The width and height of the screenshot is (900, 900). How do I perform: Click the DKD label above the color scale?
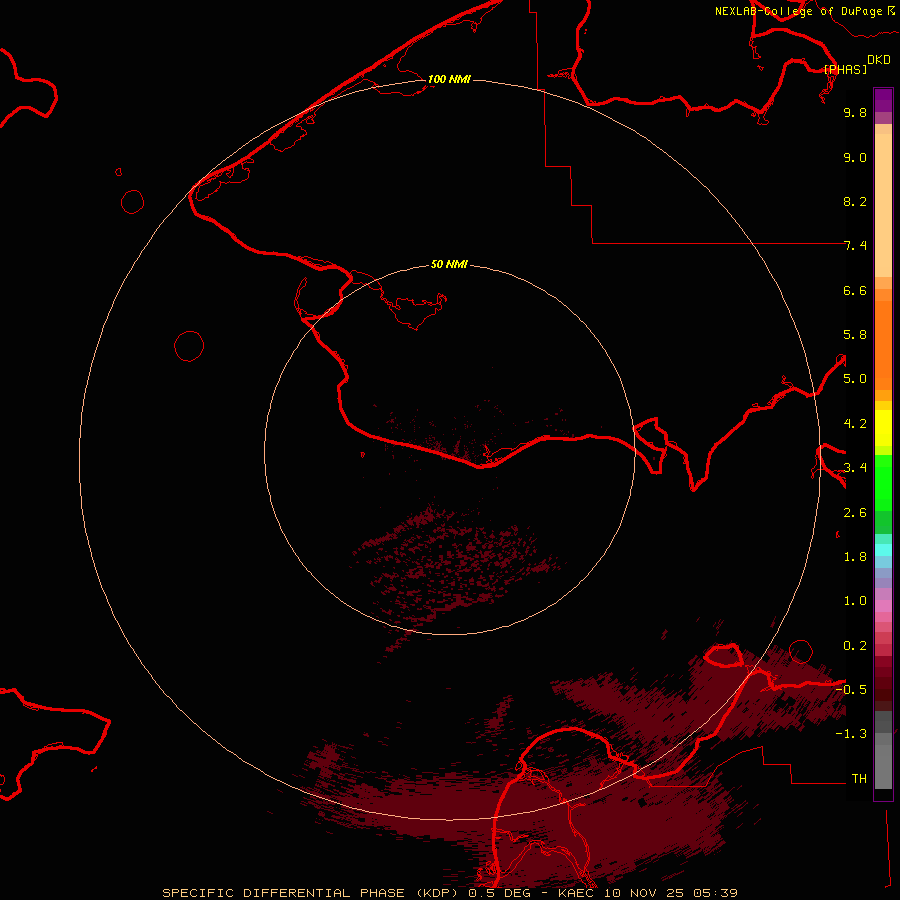coord(879,59)
